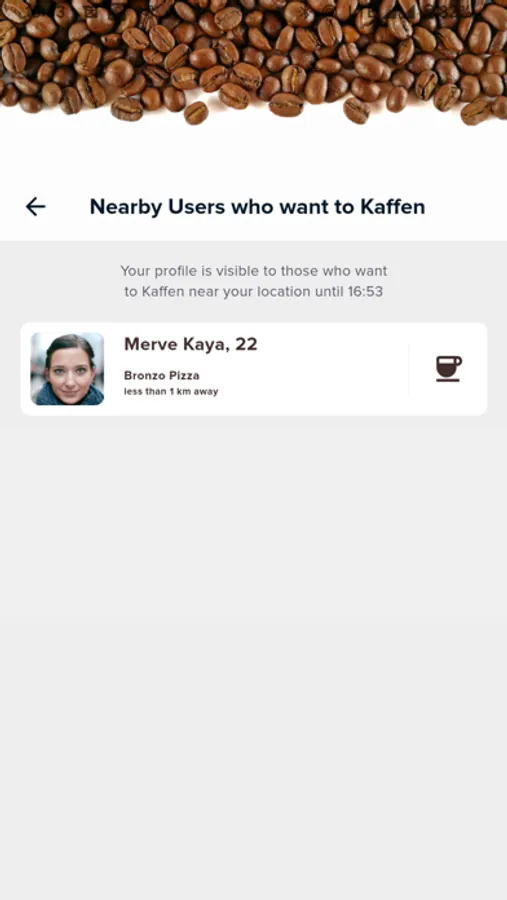Open Merve Kaya's profile photo

click(67, 368)
